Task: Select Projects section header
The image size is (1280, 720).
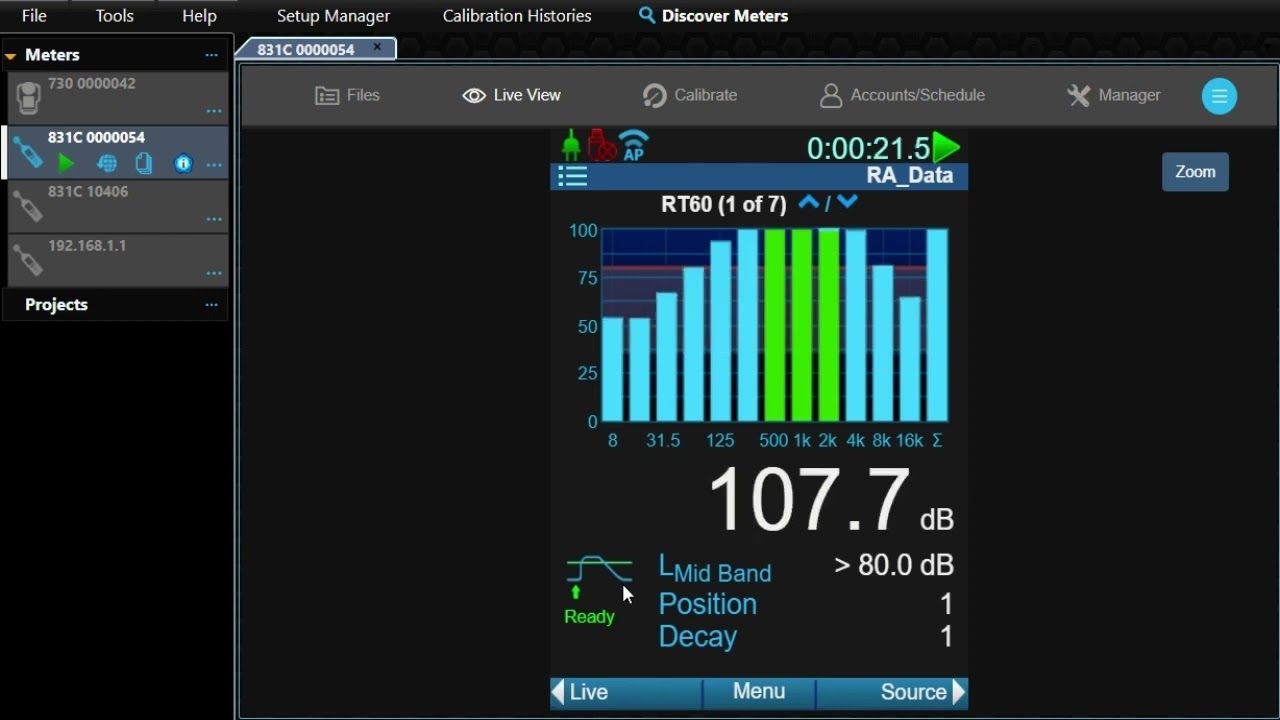Action: [56, 305]
